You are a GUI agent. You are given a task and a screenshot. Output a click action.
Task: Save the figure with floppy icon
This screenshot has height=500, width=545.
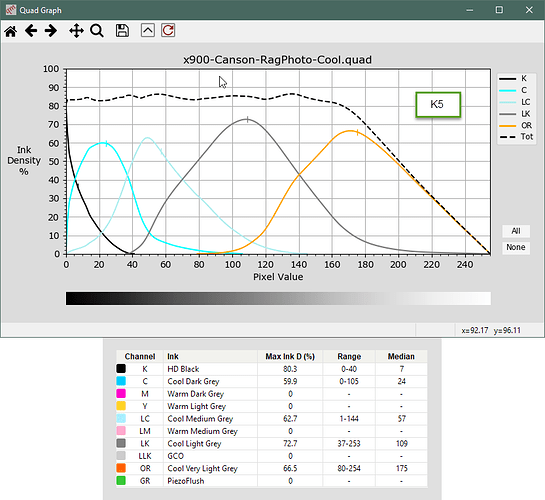(x=122, y=31)
